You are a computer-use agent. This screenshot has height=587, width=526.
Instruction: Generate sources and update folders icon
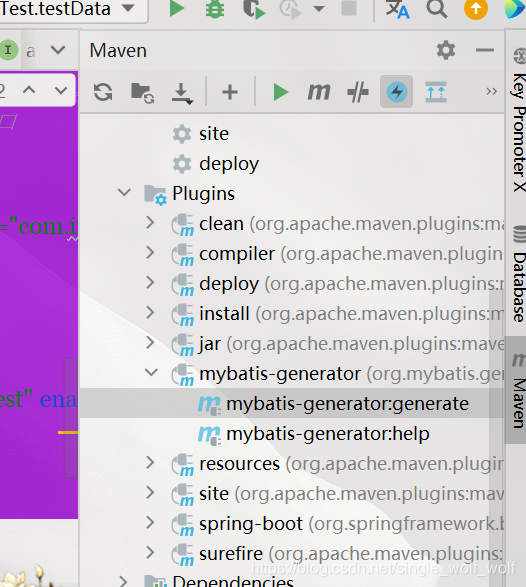(x=142, y=92)
